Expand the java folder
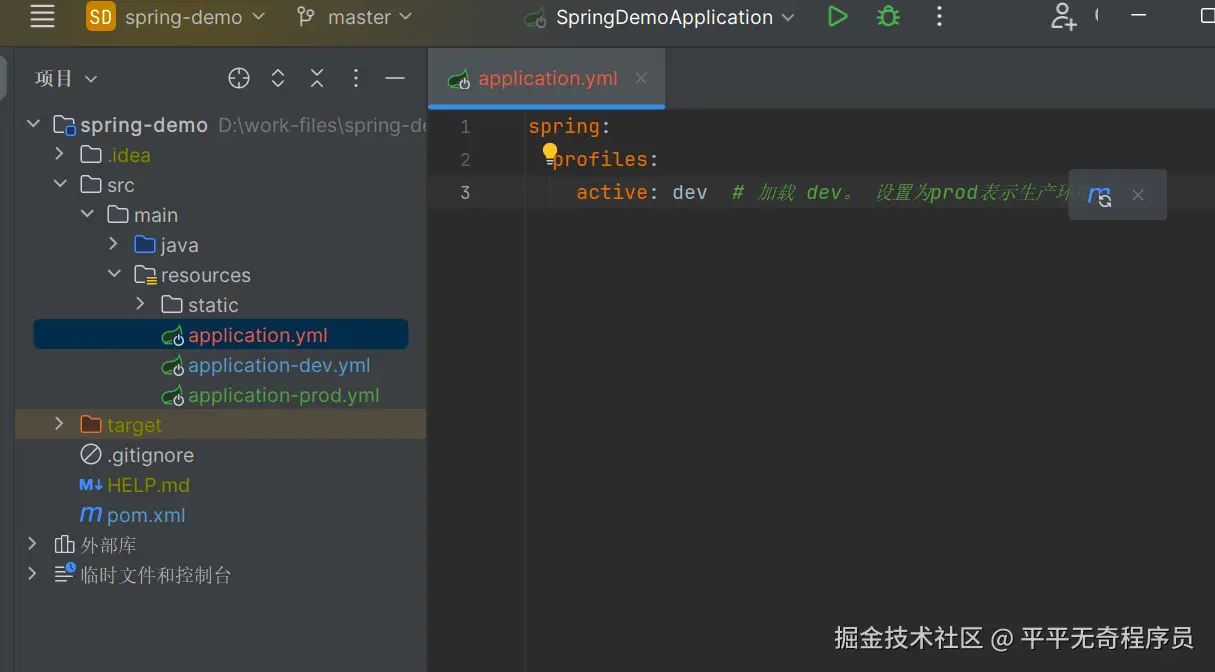This screenshot has width=1215, height=672. 114,244
